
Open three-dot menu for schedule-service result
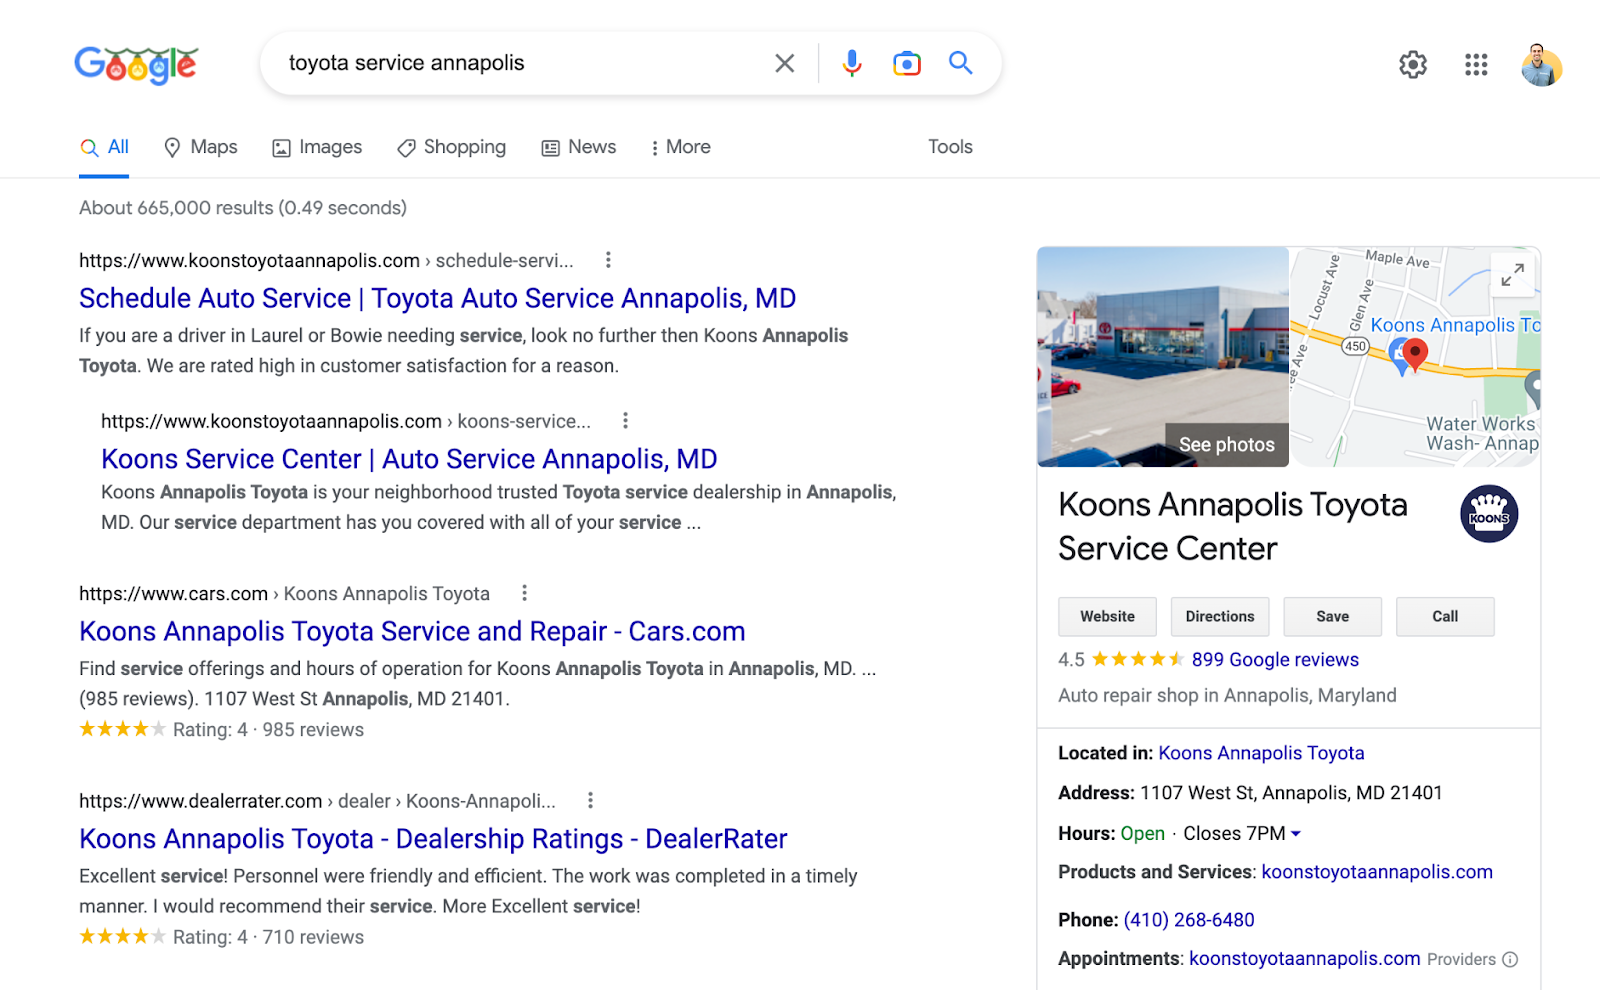(608, 260)
